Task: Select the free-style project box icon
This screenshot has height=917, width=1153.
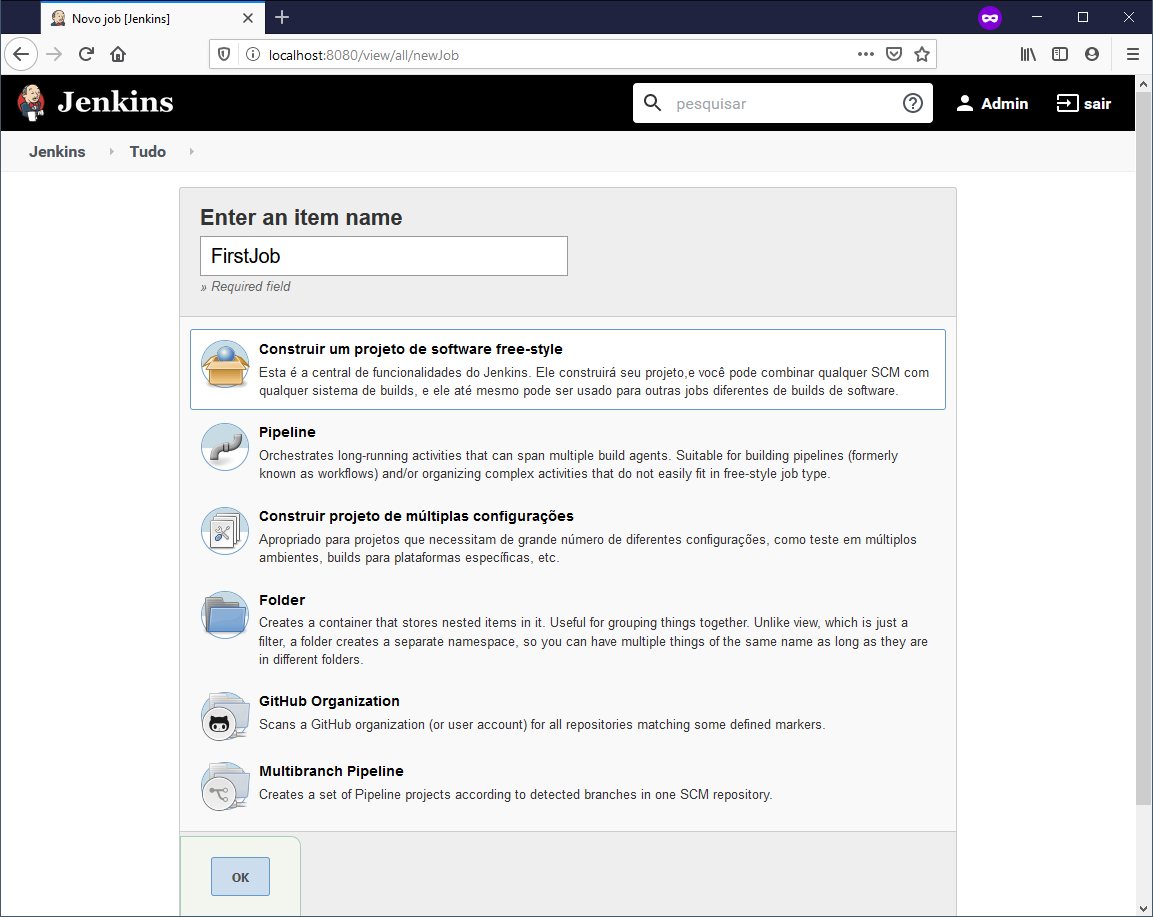Action: point(225,364)
